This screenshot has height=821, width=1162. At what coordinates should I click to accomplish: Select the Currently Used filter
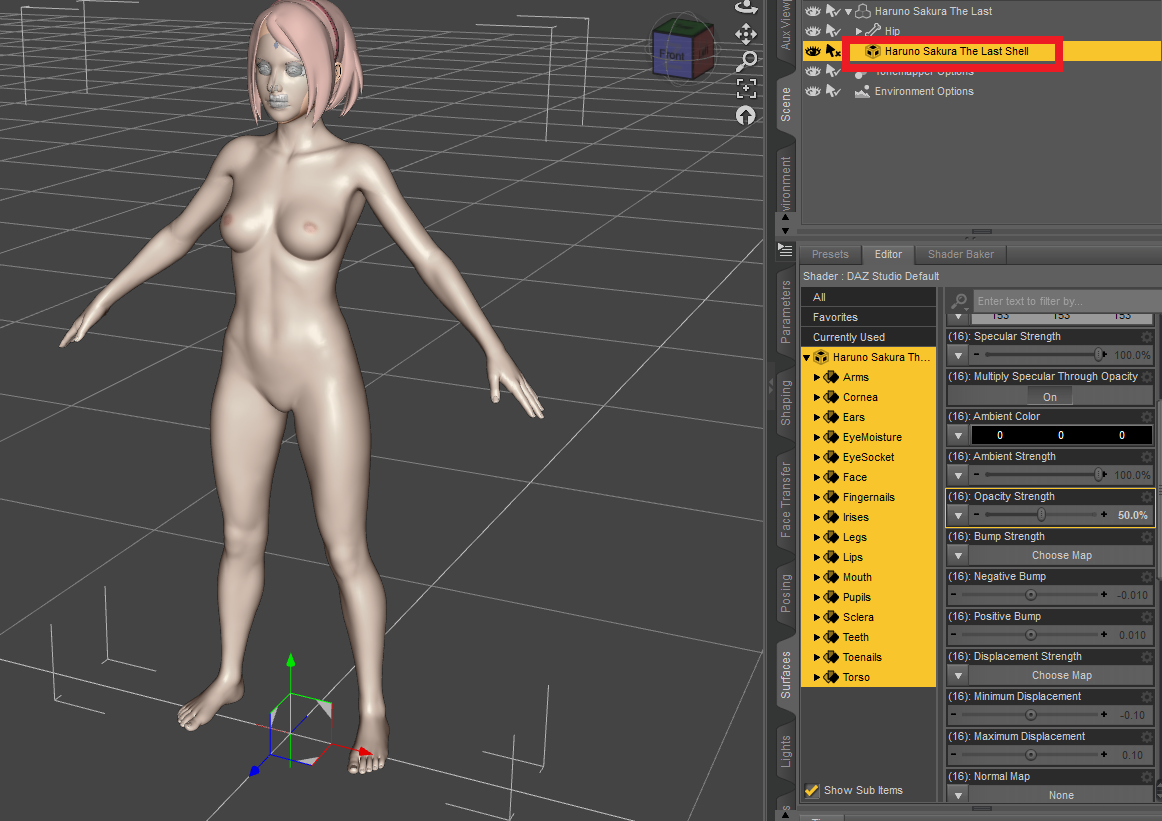[869, 336]
